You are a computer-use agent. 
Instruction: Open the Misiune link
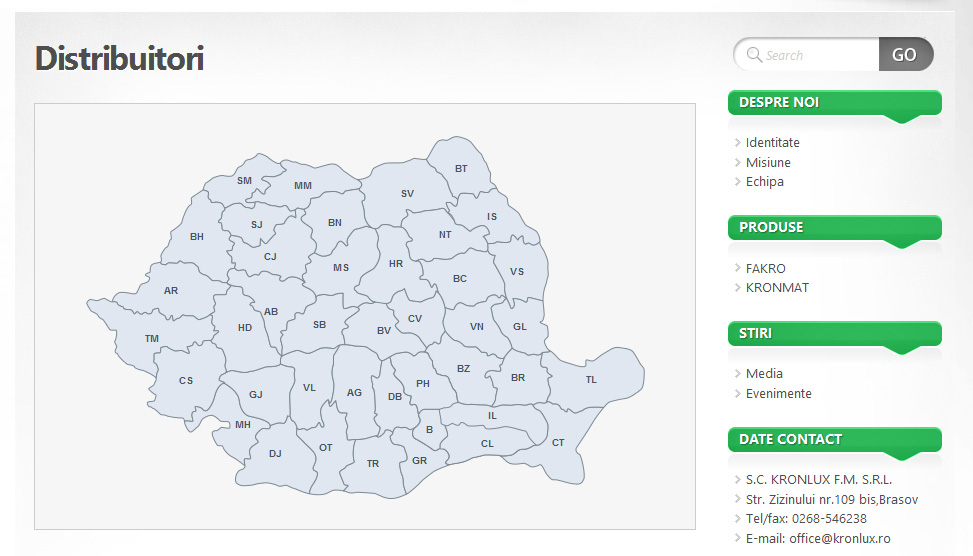(768, 163)
